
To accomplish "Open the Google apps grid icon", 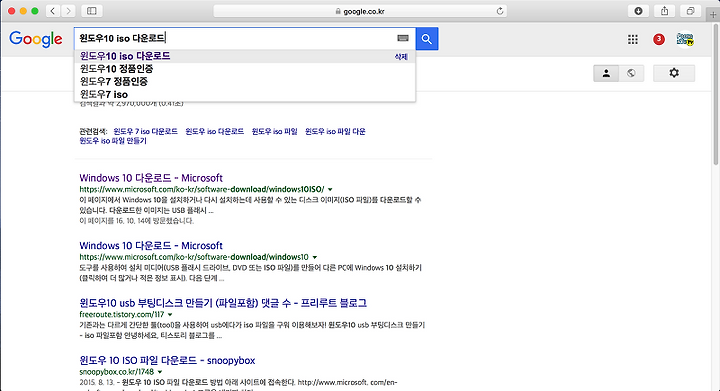I will click(633, 39).
